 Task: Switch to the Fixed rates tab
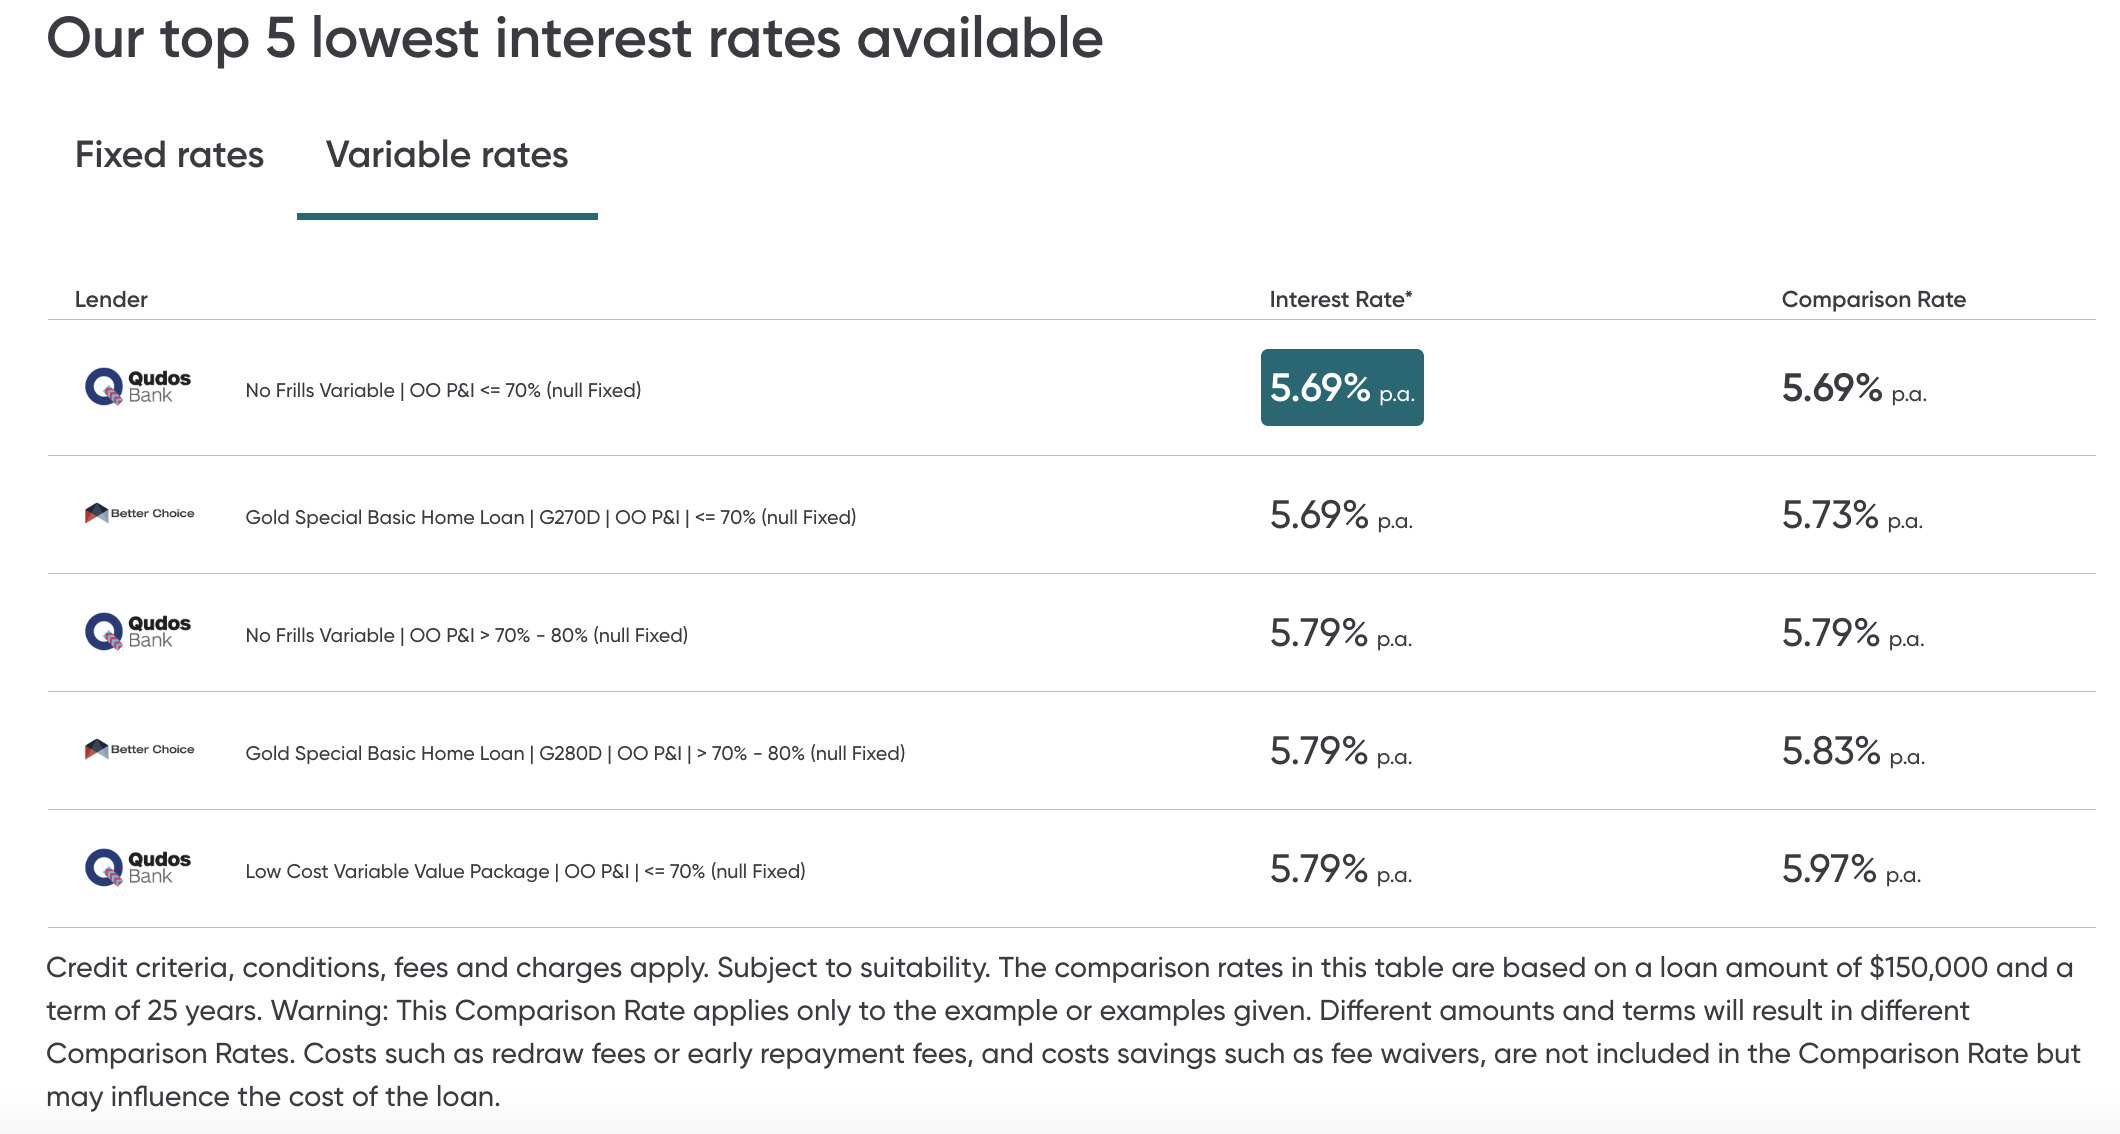point(169,155)
